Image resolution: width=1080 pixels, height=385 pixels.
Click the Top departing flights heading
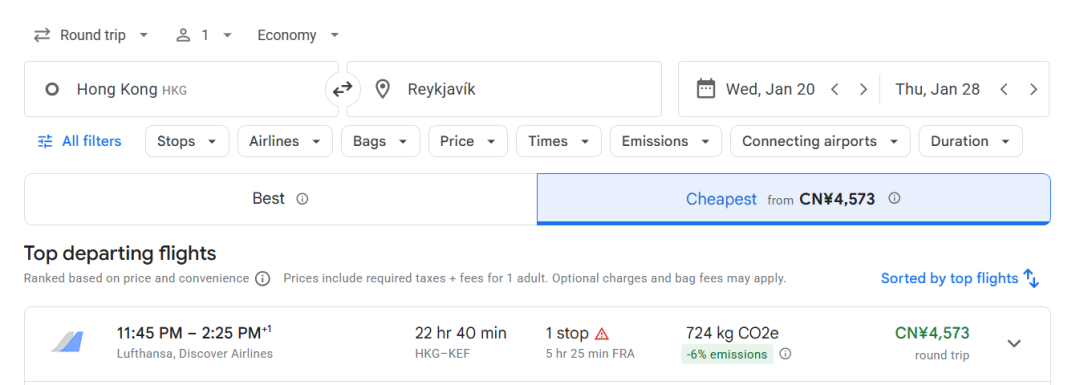click(x=120, y=253)
